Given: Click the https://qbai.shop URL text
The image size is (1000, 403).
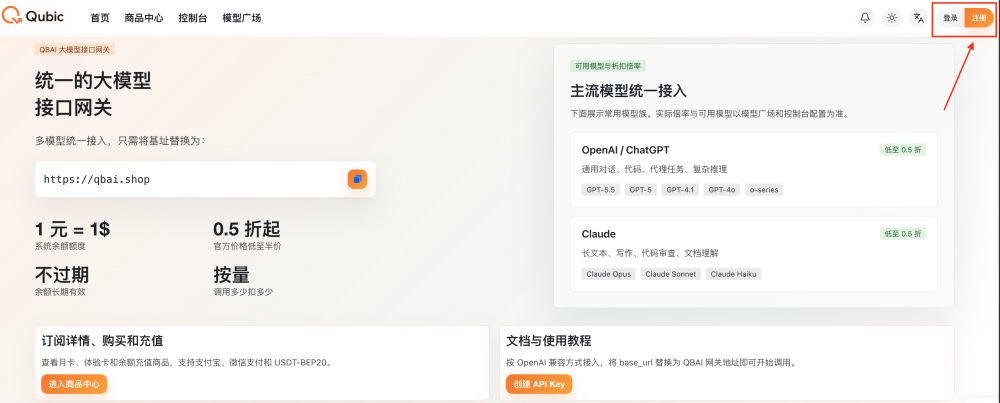Looking at the screenshot, I should pos(97,179).
